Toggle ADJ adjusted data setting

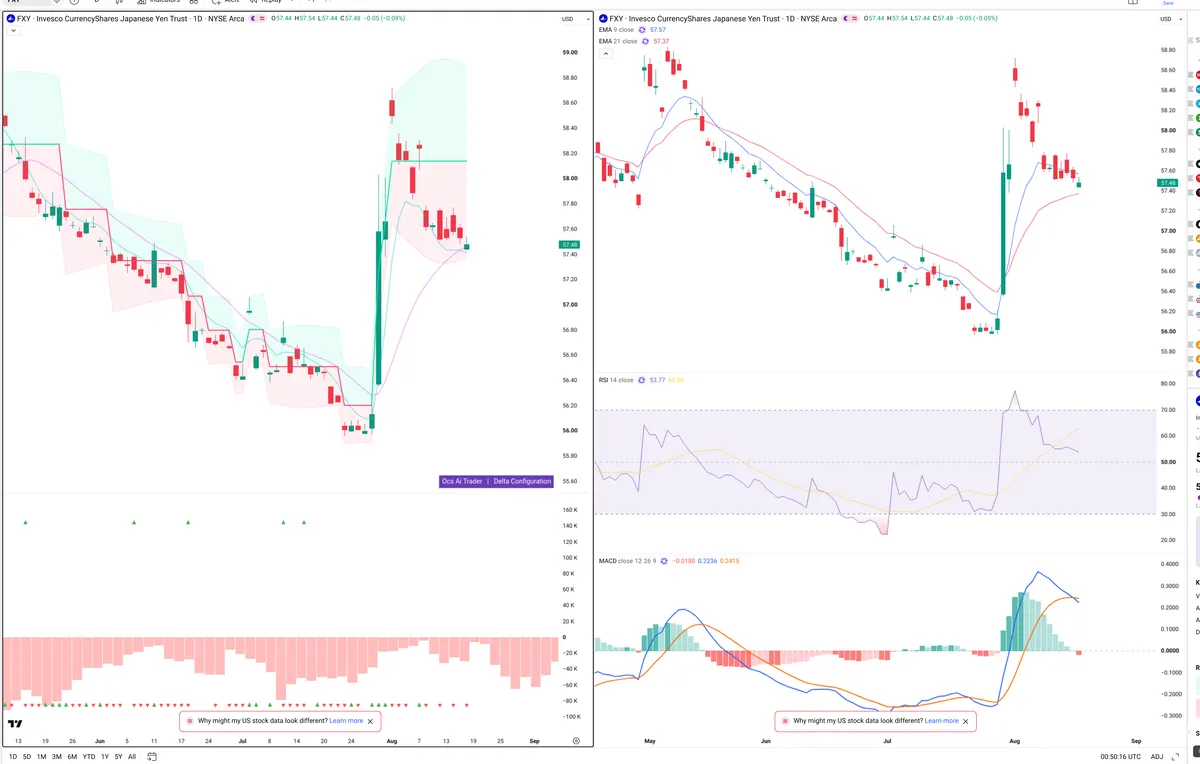(1157, 757)
